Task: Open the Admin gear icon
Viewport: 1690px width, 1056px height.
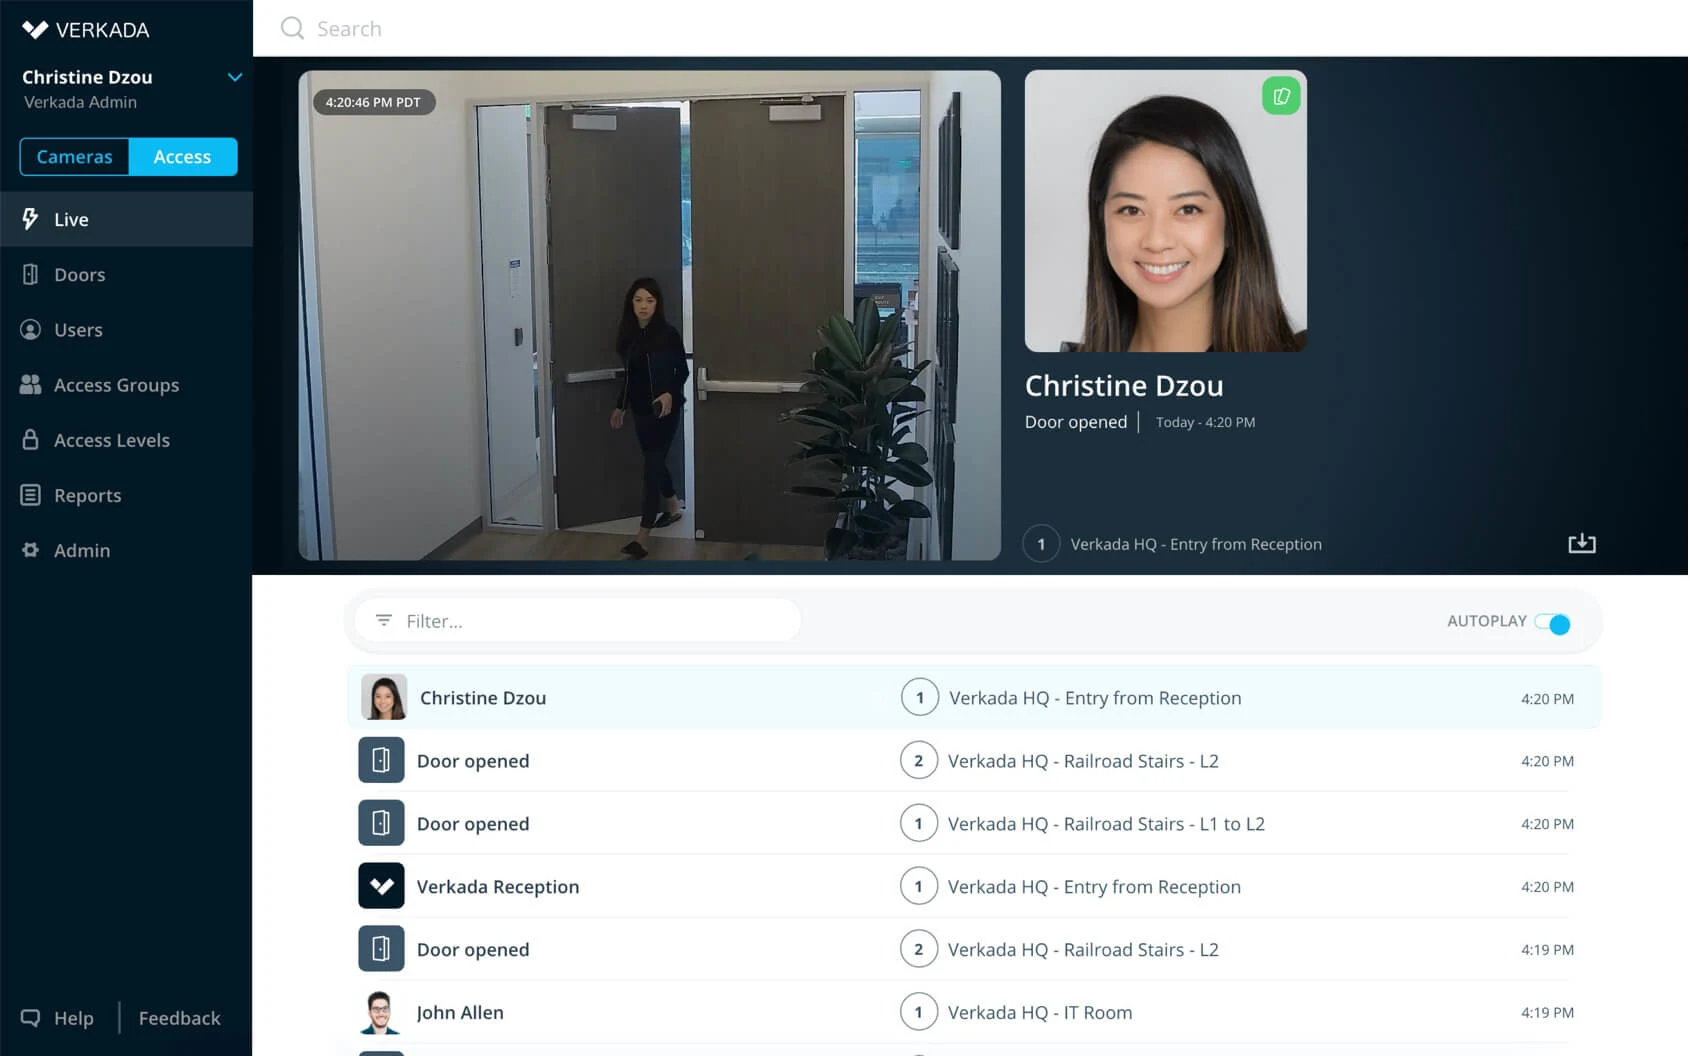Action: (x=30, y=550)
